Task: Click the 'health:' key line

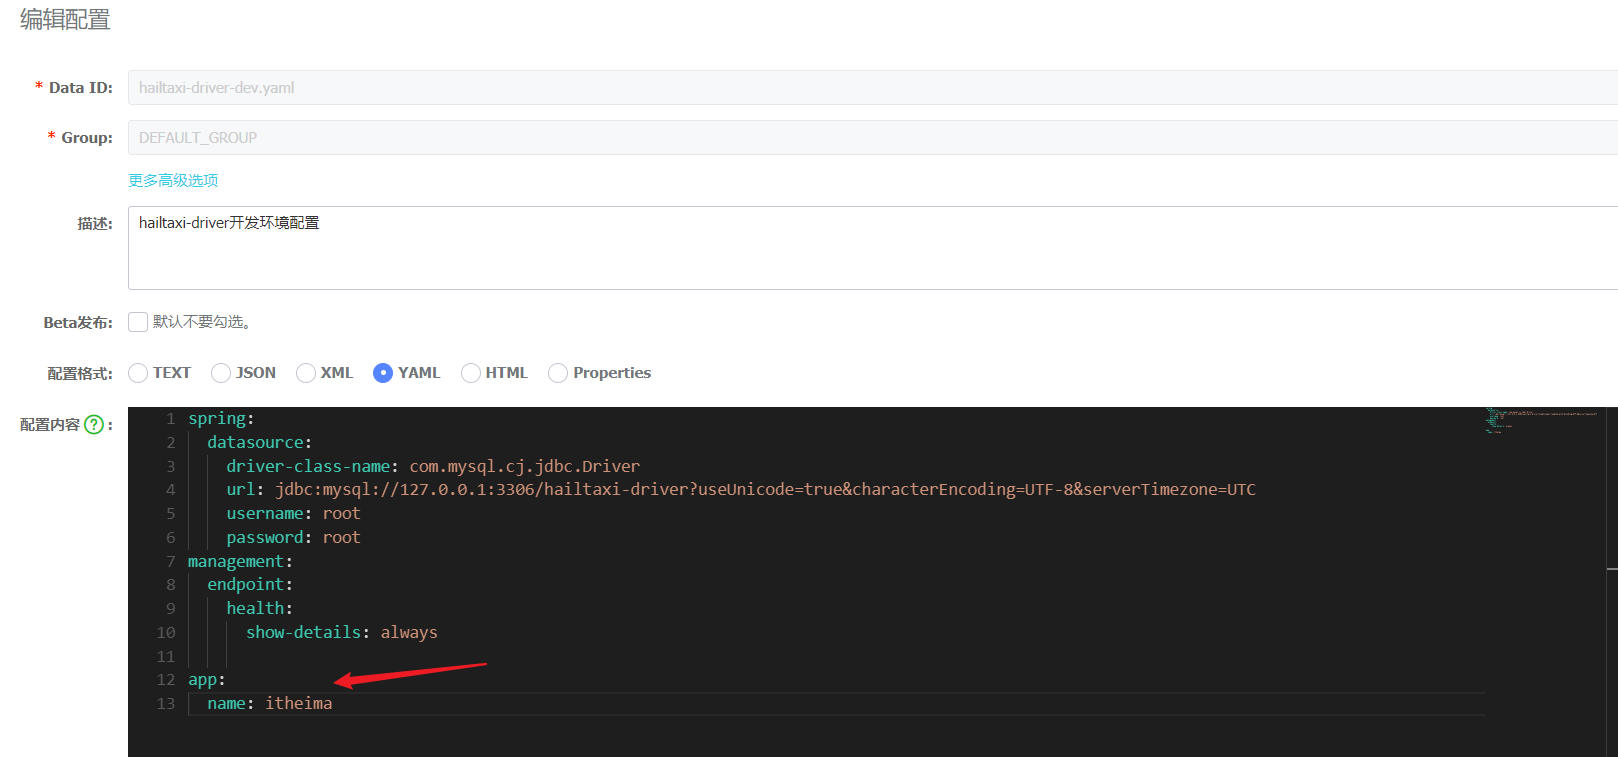Action: pos(260,608)
